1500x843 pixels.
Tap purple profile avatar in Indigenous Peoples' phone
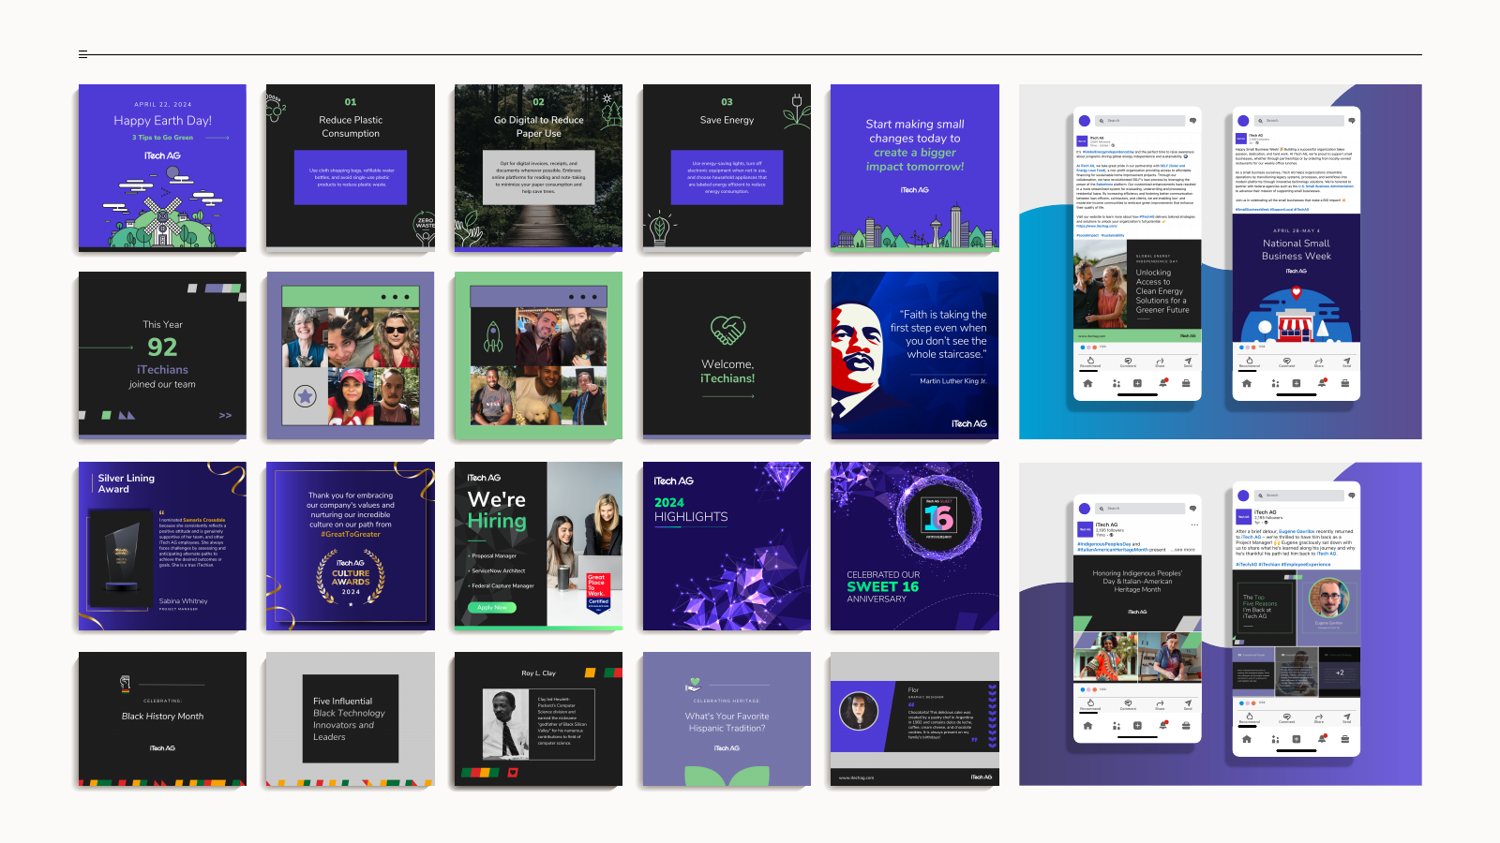(x=1084, y=508)
